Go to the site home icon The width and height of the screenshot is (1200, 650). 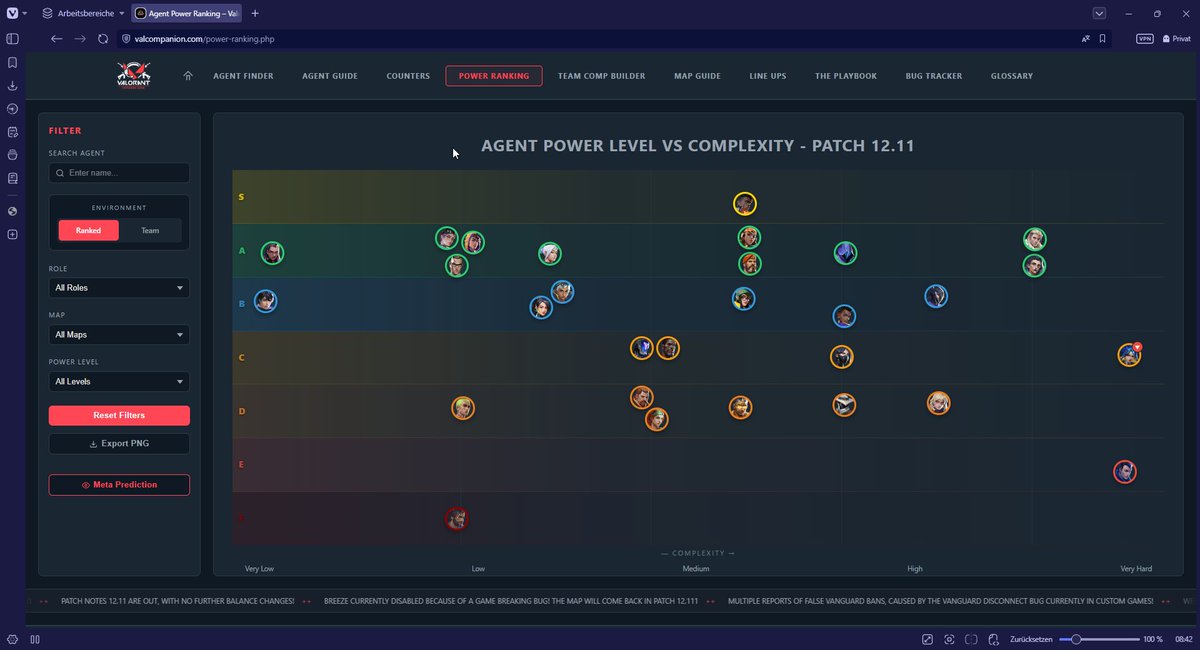point(188,76)
